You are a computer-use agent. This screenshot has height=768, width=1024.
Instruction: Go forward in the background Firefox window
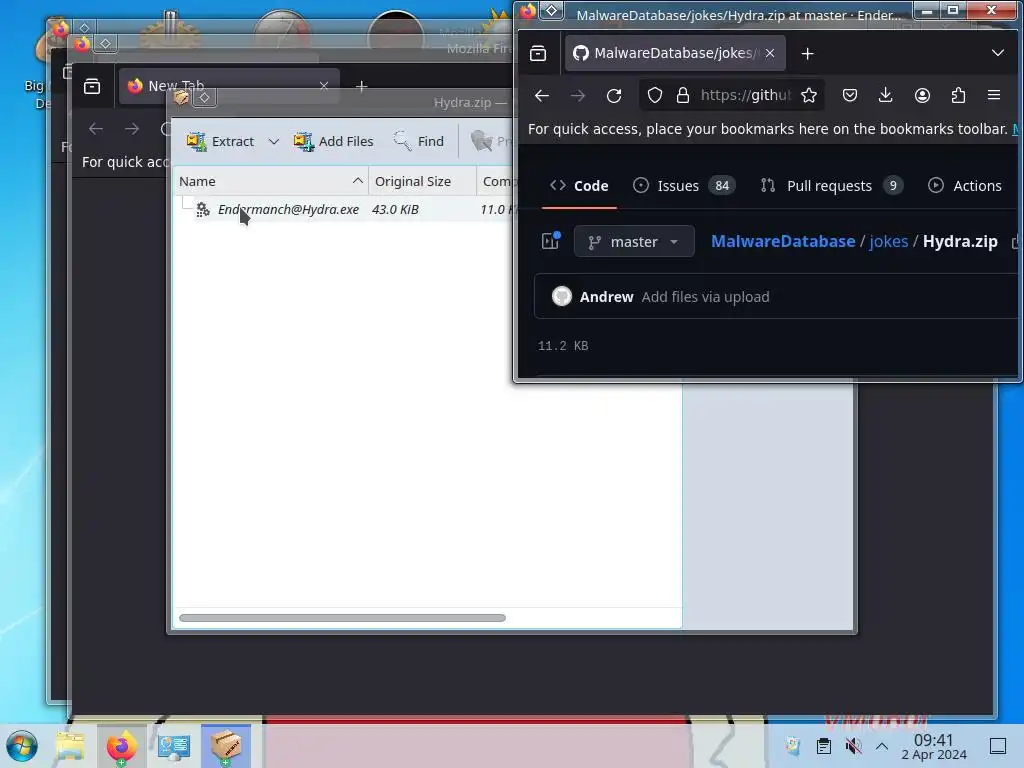point(132,129)
